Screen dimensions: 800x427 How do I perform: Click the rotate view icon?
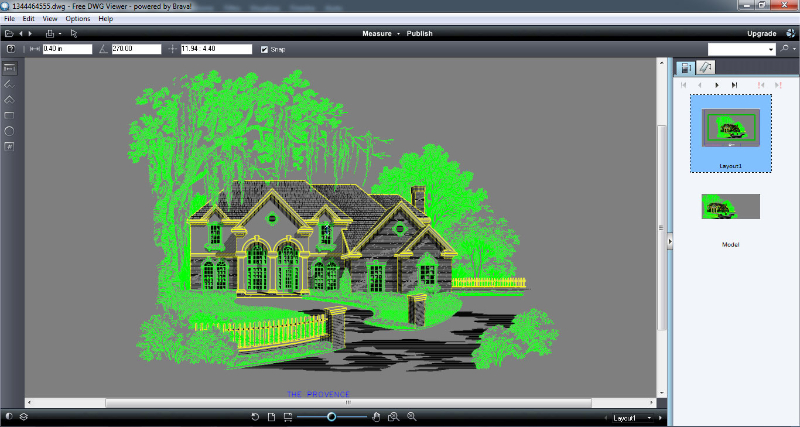coord(255,416)
